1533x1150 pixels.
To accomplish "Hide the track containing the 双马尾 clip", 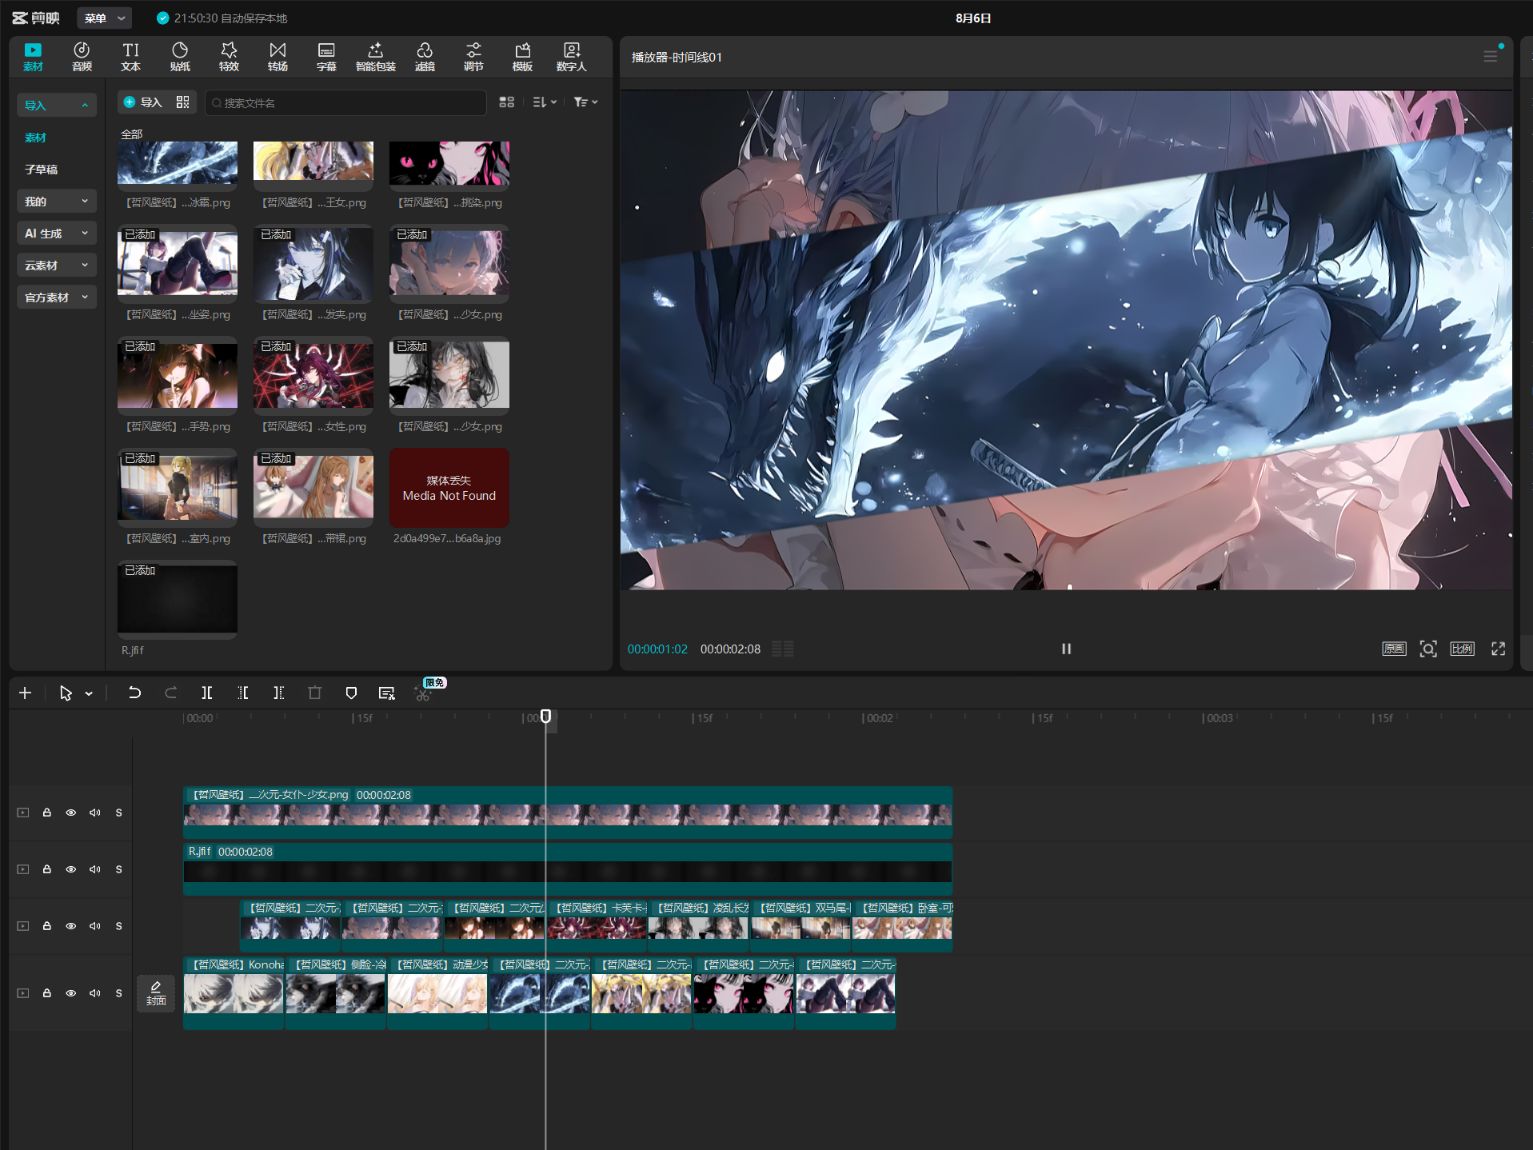I will point(71,927).
